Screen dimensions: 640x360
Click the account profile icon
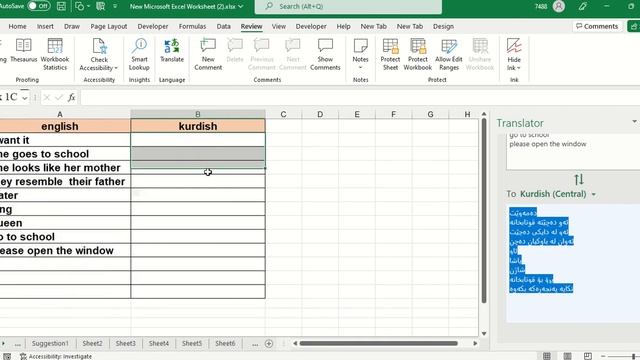point(559,6)
